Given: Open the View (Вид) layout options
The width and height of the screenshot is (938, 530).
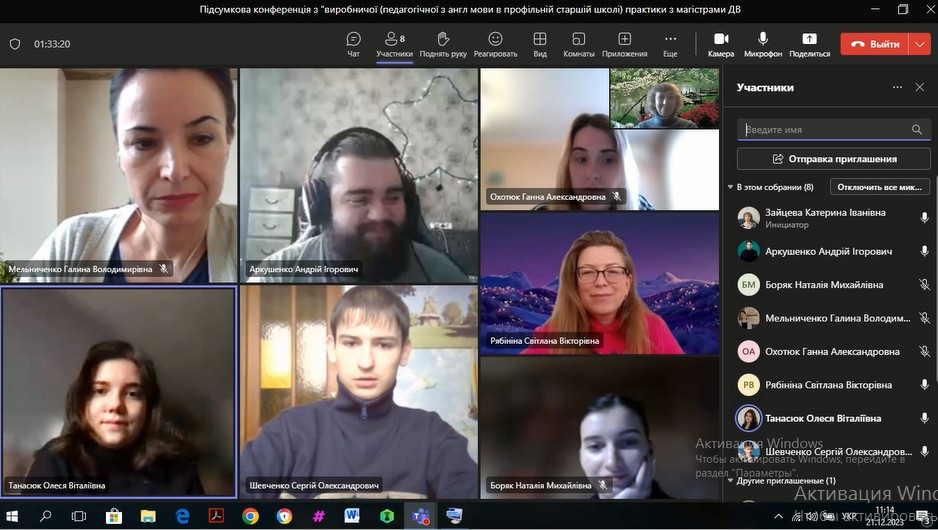Looking at the screenshot, I should click(x=540, y=44).
